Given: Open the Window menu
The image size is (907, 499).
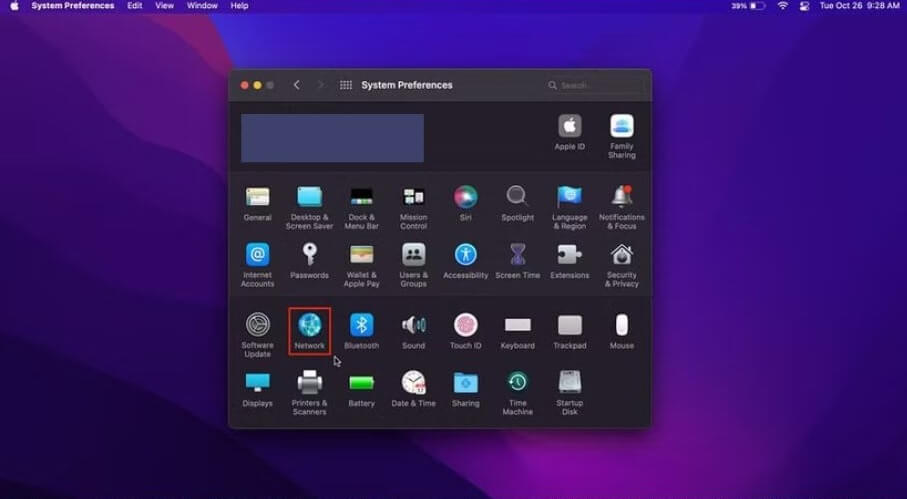Looking at the screenshot, I should pyautogui.click(x=202, y=6).
